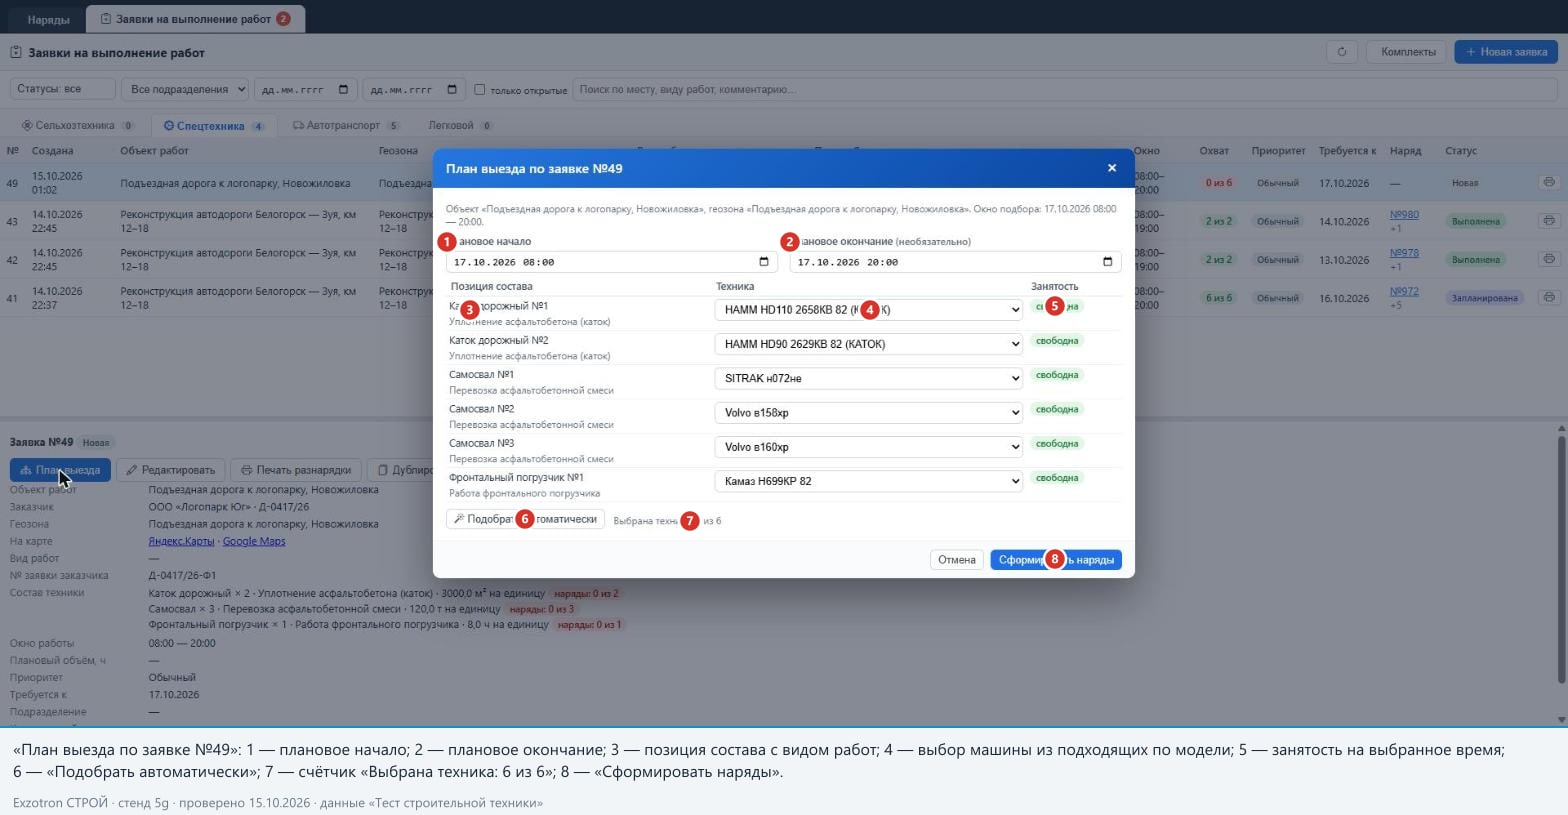1568x815 pixels.
Task: Open Google Maps link
Action: tap(254, 541)
